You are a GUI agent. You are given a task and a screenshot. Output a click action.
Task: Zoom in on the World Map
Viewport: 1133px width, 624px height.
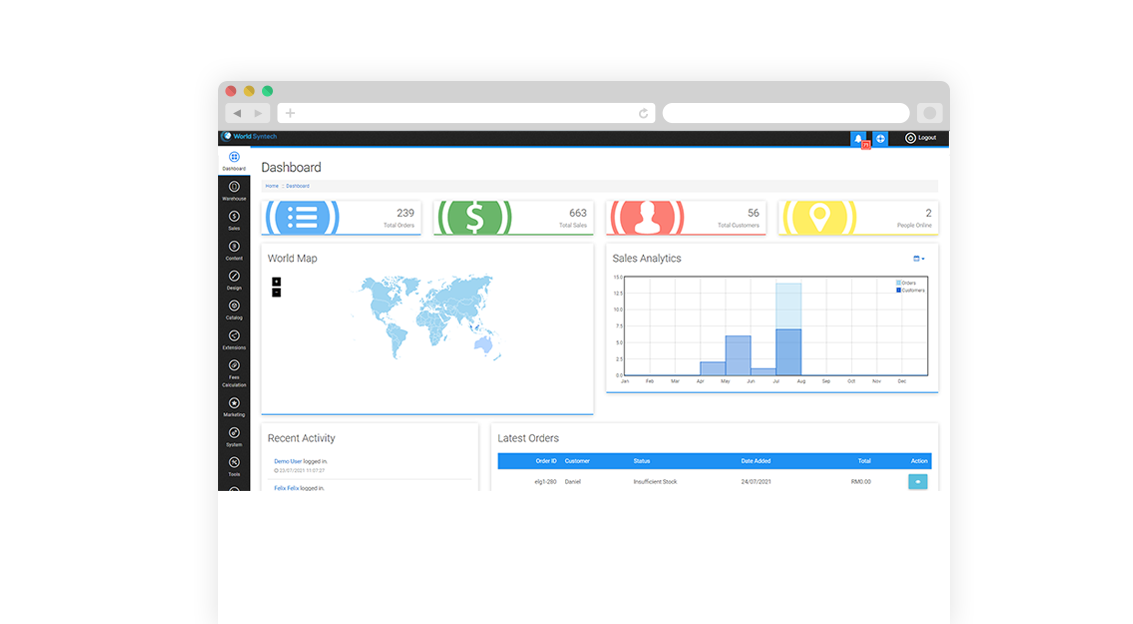(276, 281)
